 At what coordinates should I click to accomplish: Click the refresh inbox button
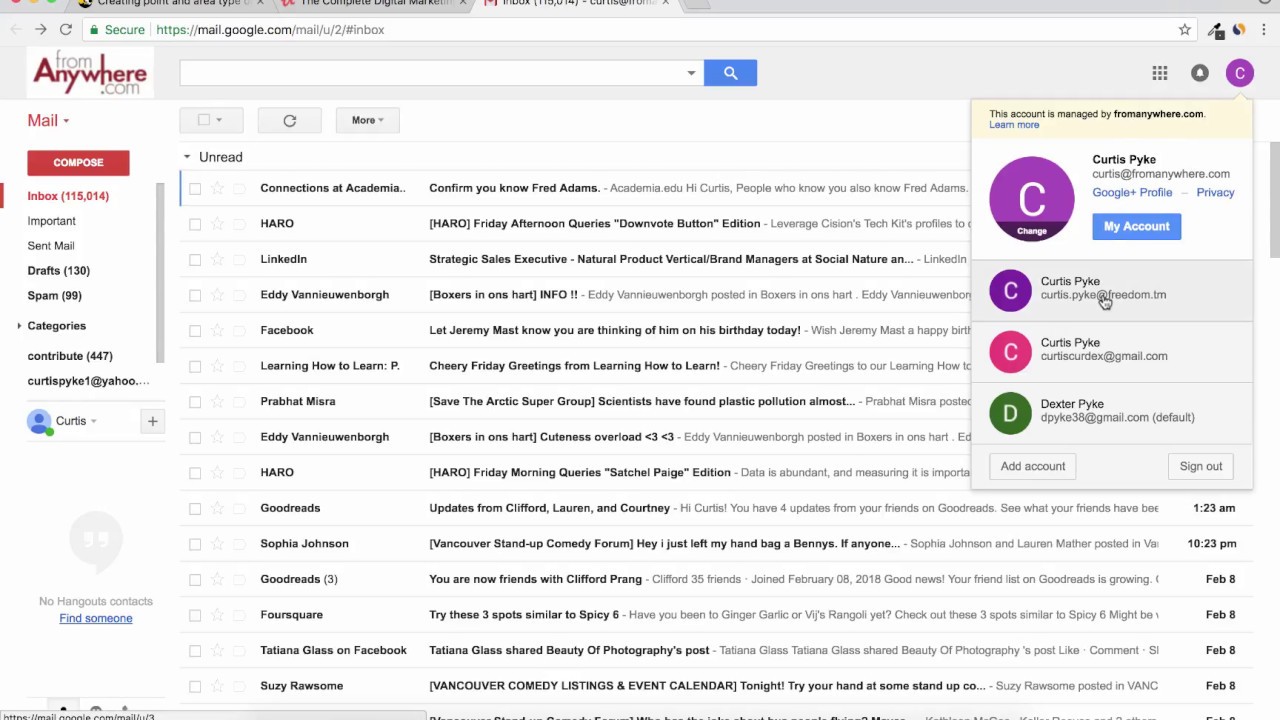click(289, 120)
